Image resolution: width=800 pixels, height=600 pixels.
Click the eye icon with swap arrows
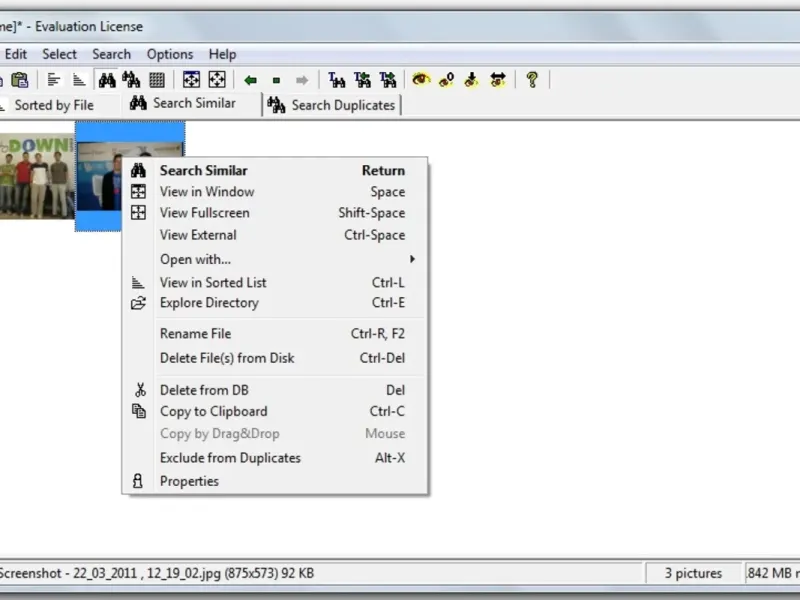tap(497, 80)
